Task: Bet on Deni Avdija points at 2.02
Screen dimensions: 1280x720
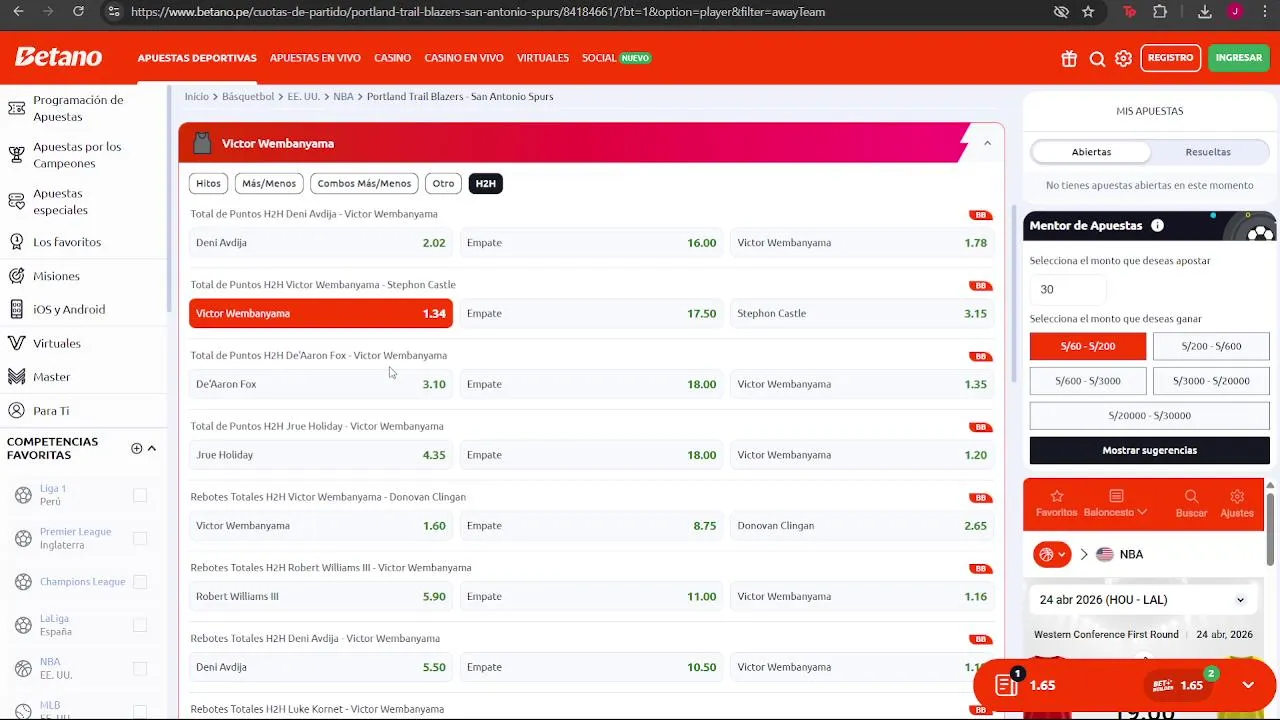Action: 321,243
